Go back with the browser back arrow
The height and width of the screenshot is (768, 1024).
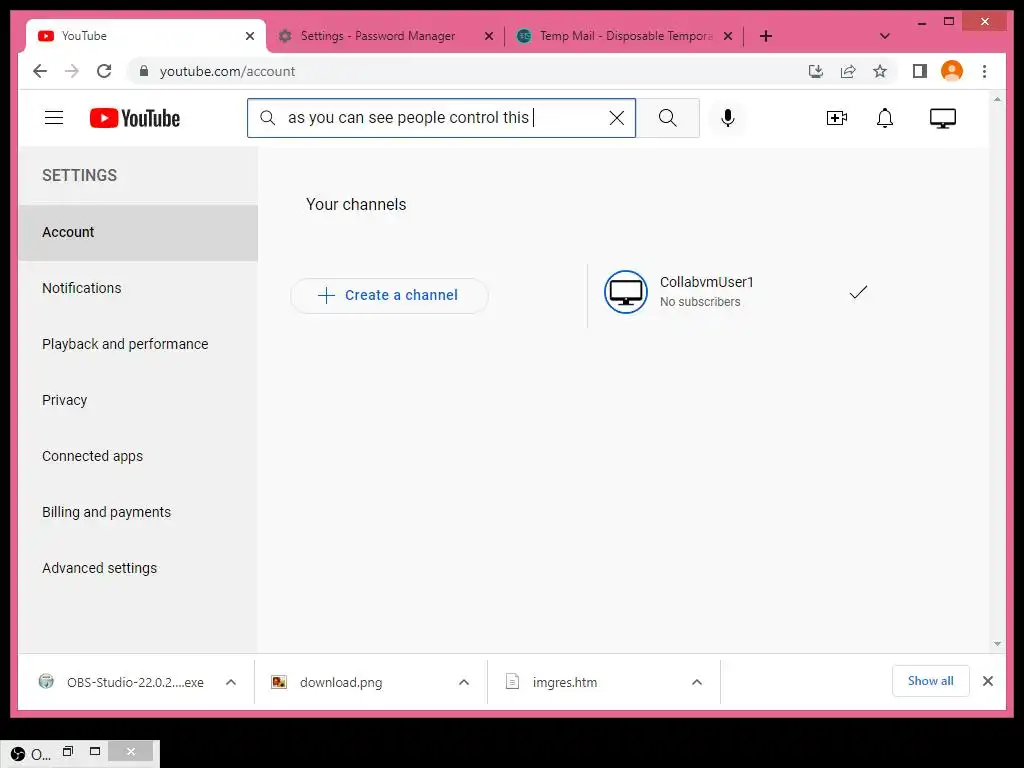coord(40,71)
